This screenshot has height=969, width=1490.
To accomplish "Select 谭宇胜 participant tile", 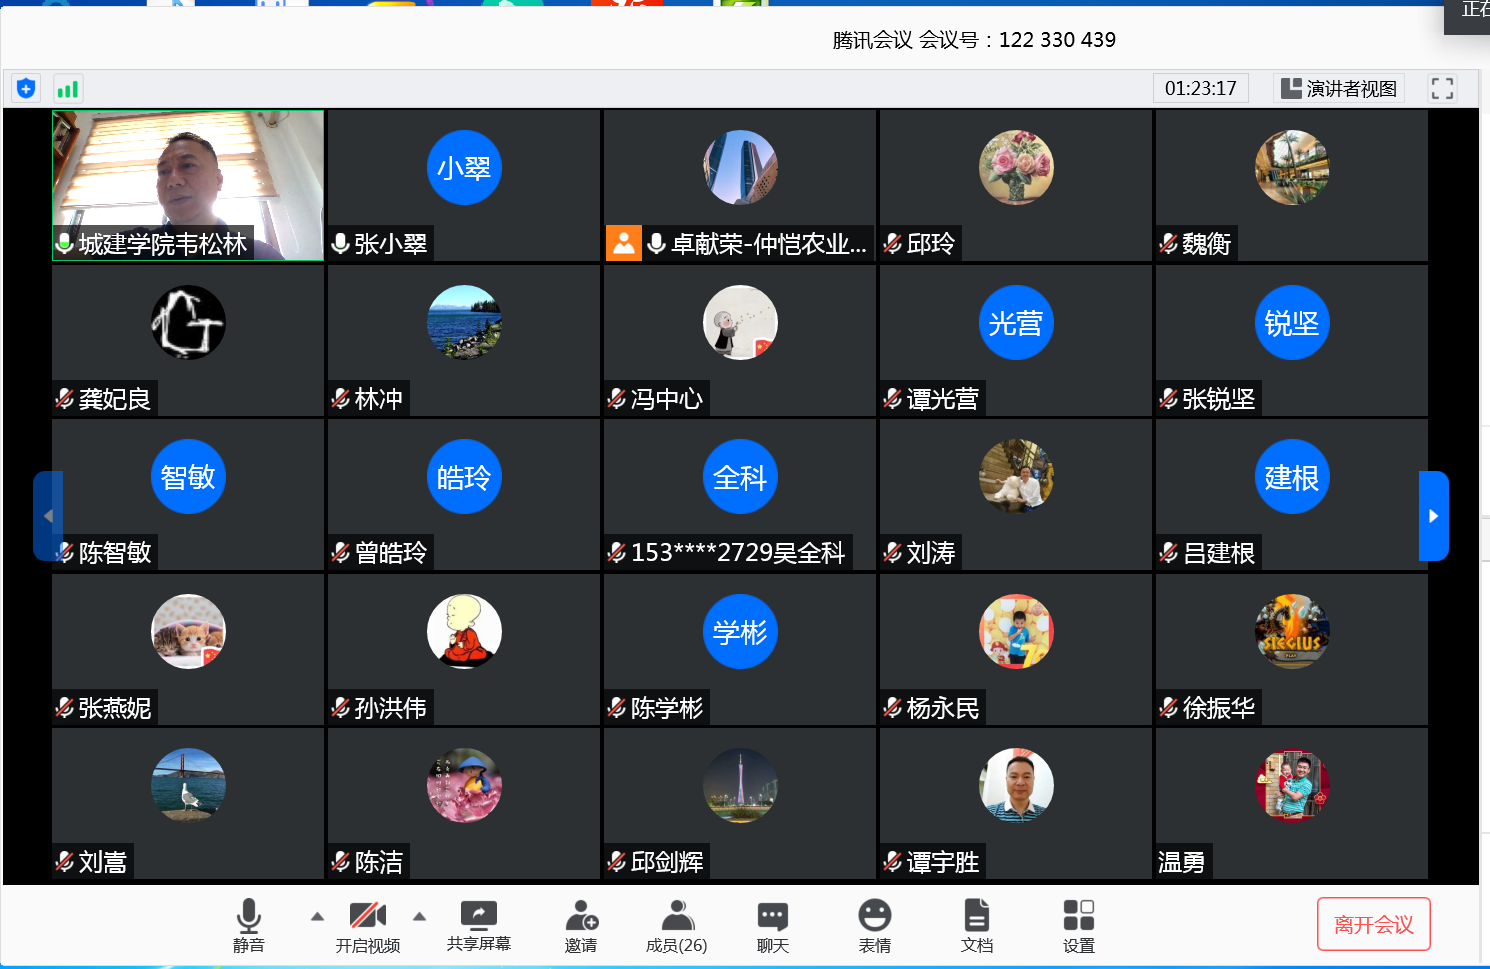I will (1015, 803).
